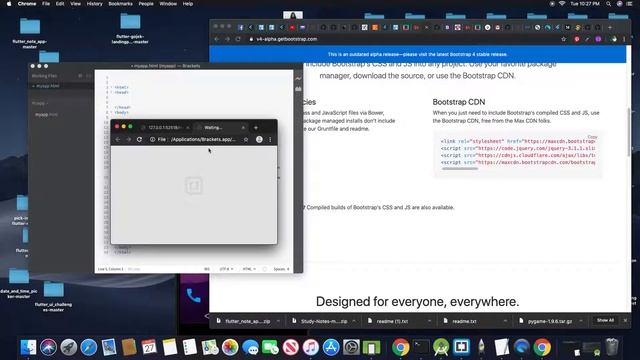
Task: Open the History menu
Action: pos(94,4)
